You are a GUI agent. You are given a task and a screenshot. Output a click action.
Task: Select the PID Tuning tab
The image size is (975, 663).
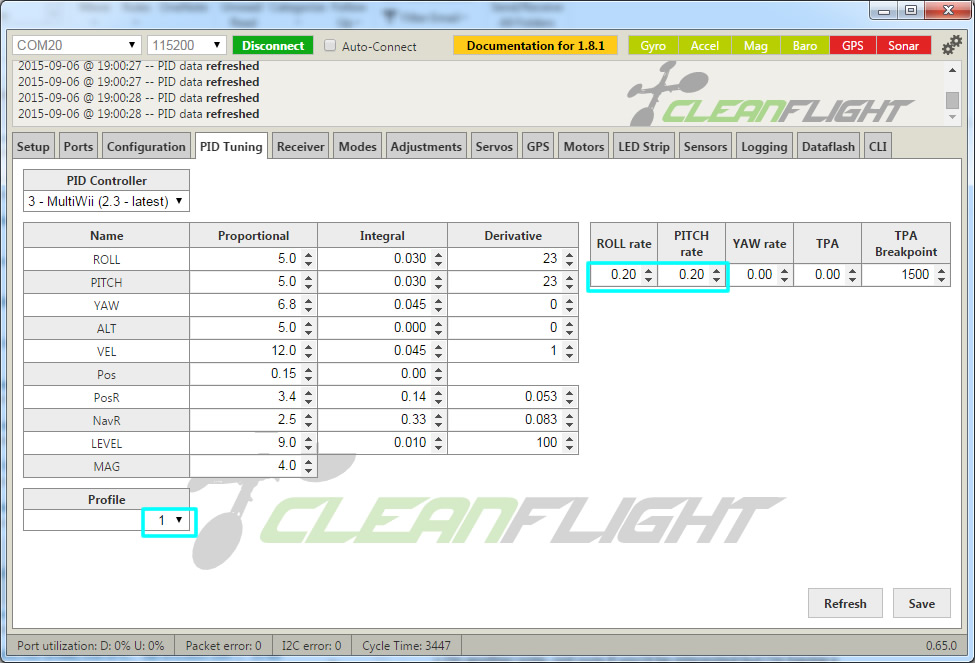click(x=231, y=147)
